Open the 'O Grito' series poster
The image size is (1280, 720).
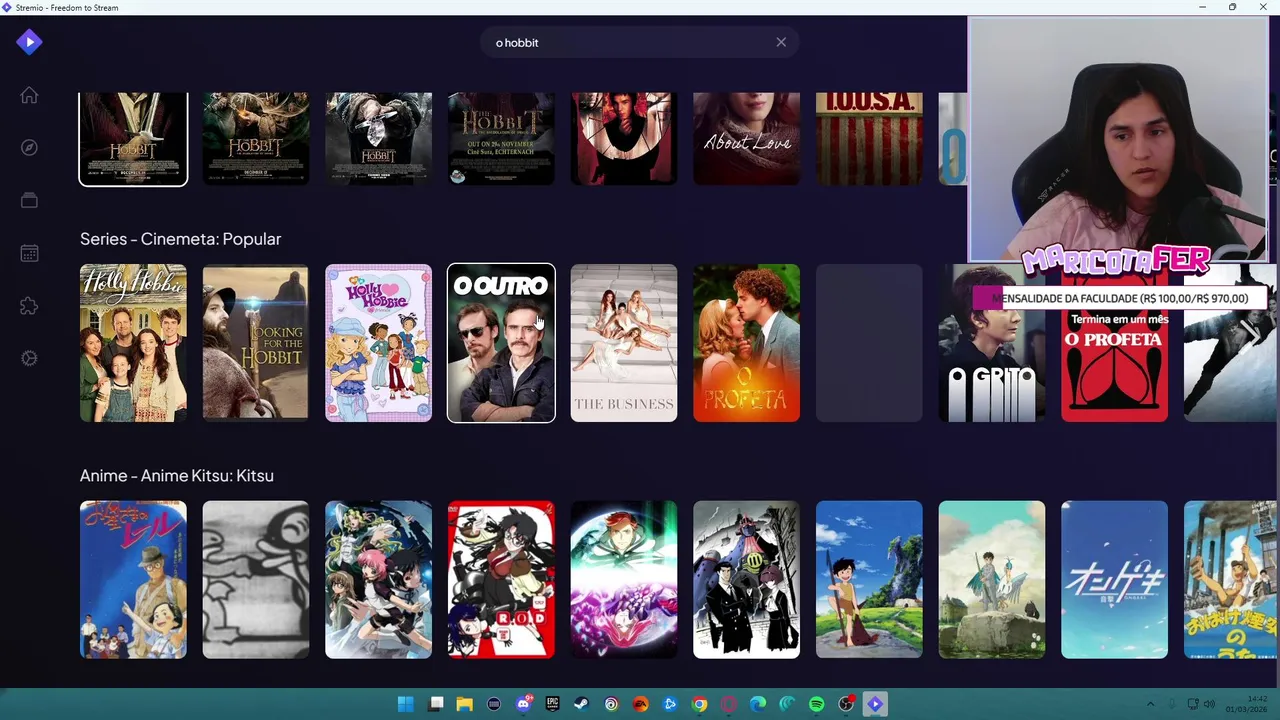pos(992,343)
